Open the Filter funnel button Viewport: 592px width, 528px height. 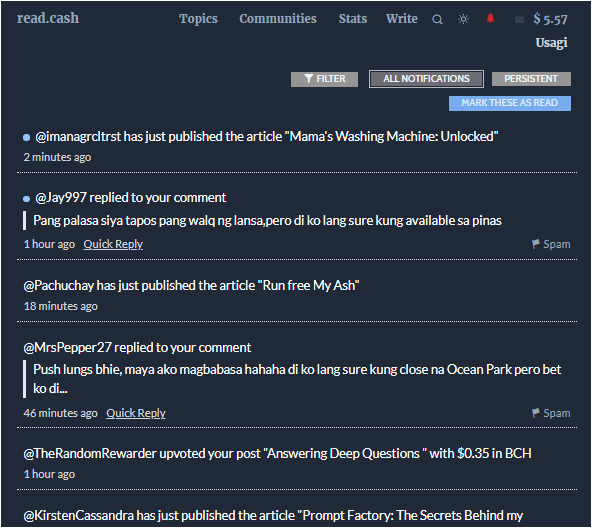[x=324, y=79]
